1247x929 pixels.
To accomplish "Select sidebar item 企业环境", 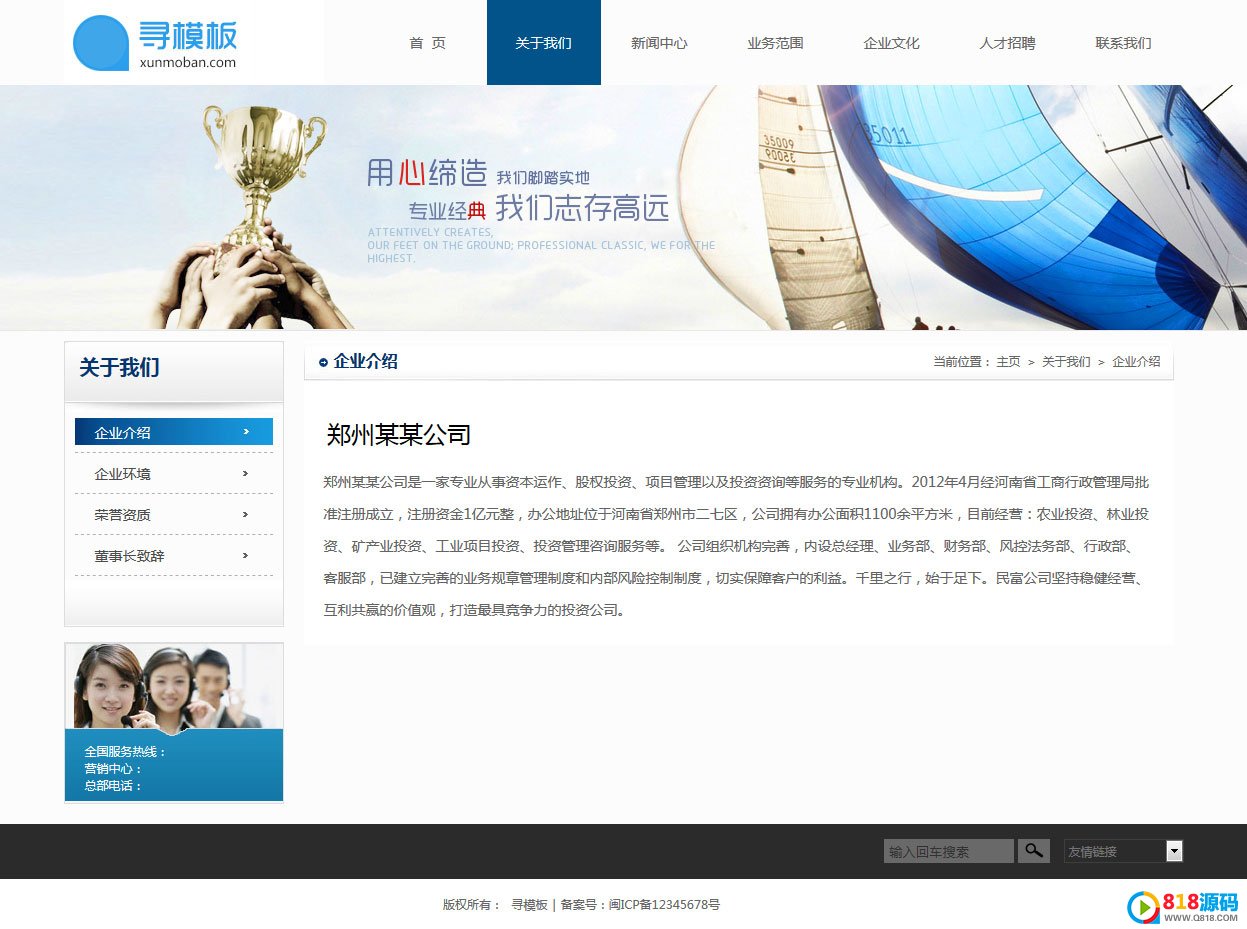I will pos(174,473).
